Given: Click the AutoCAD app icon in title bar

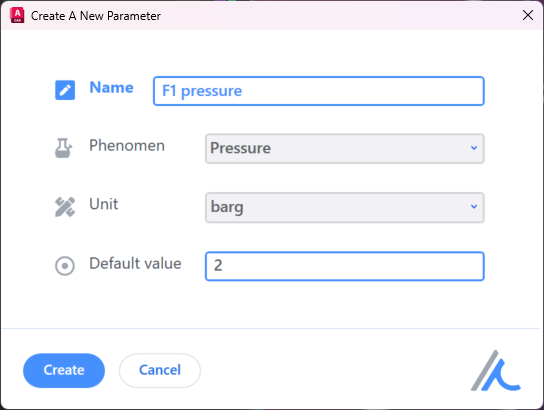Looking at the screenshot, I should coord(17,15).
